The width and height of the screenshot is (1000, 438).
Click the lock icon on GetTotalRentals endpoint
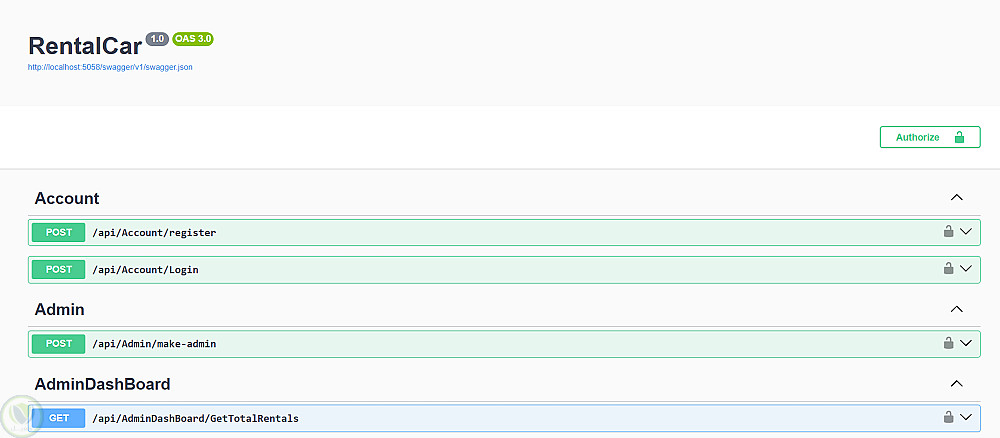click(948, 417)
